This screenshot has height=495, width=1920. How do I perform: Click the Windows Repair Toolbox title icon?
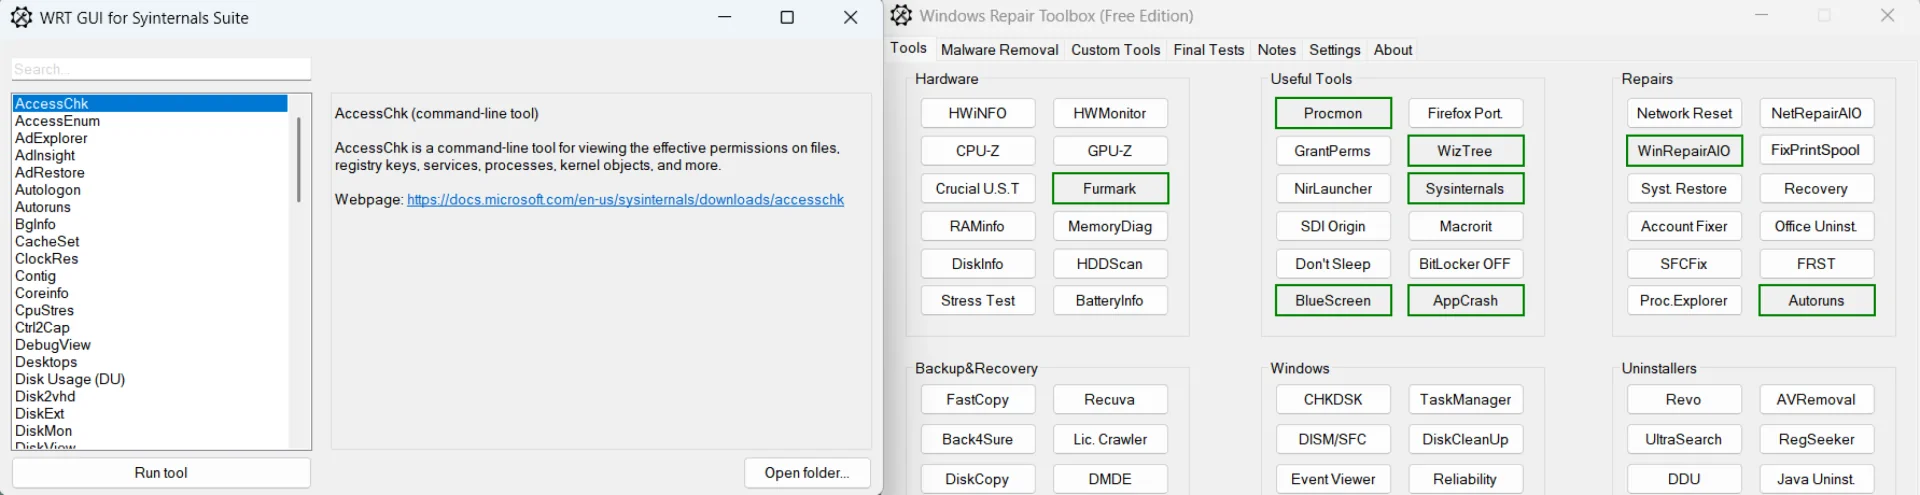click(x=901, y=15)
